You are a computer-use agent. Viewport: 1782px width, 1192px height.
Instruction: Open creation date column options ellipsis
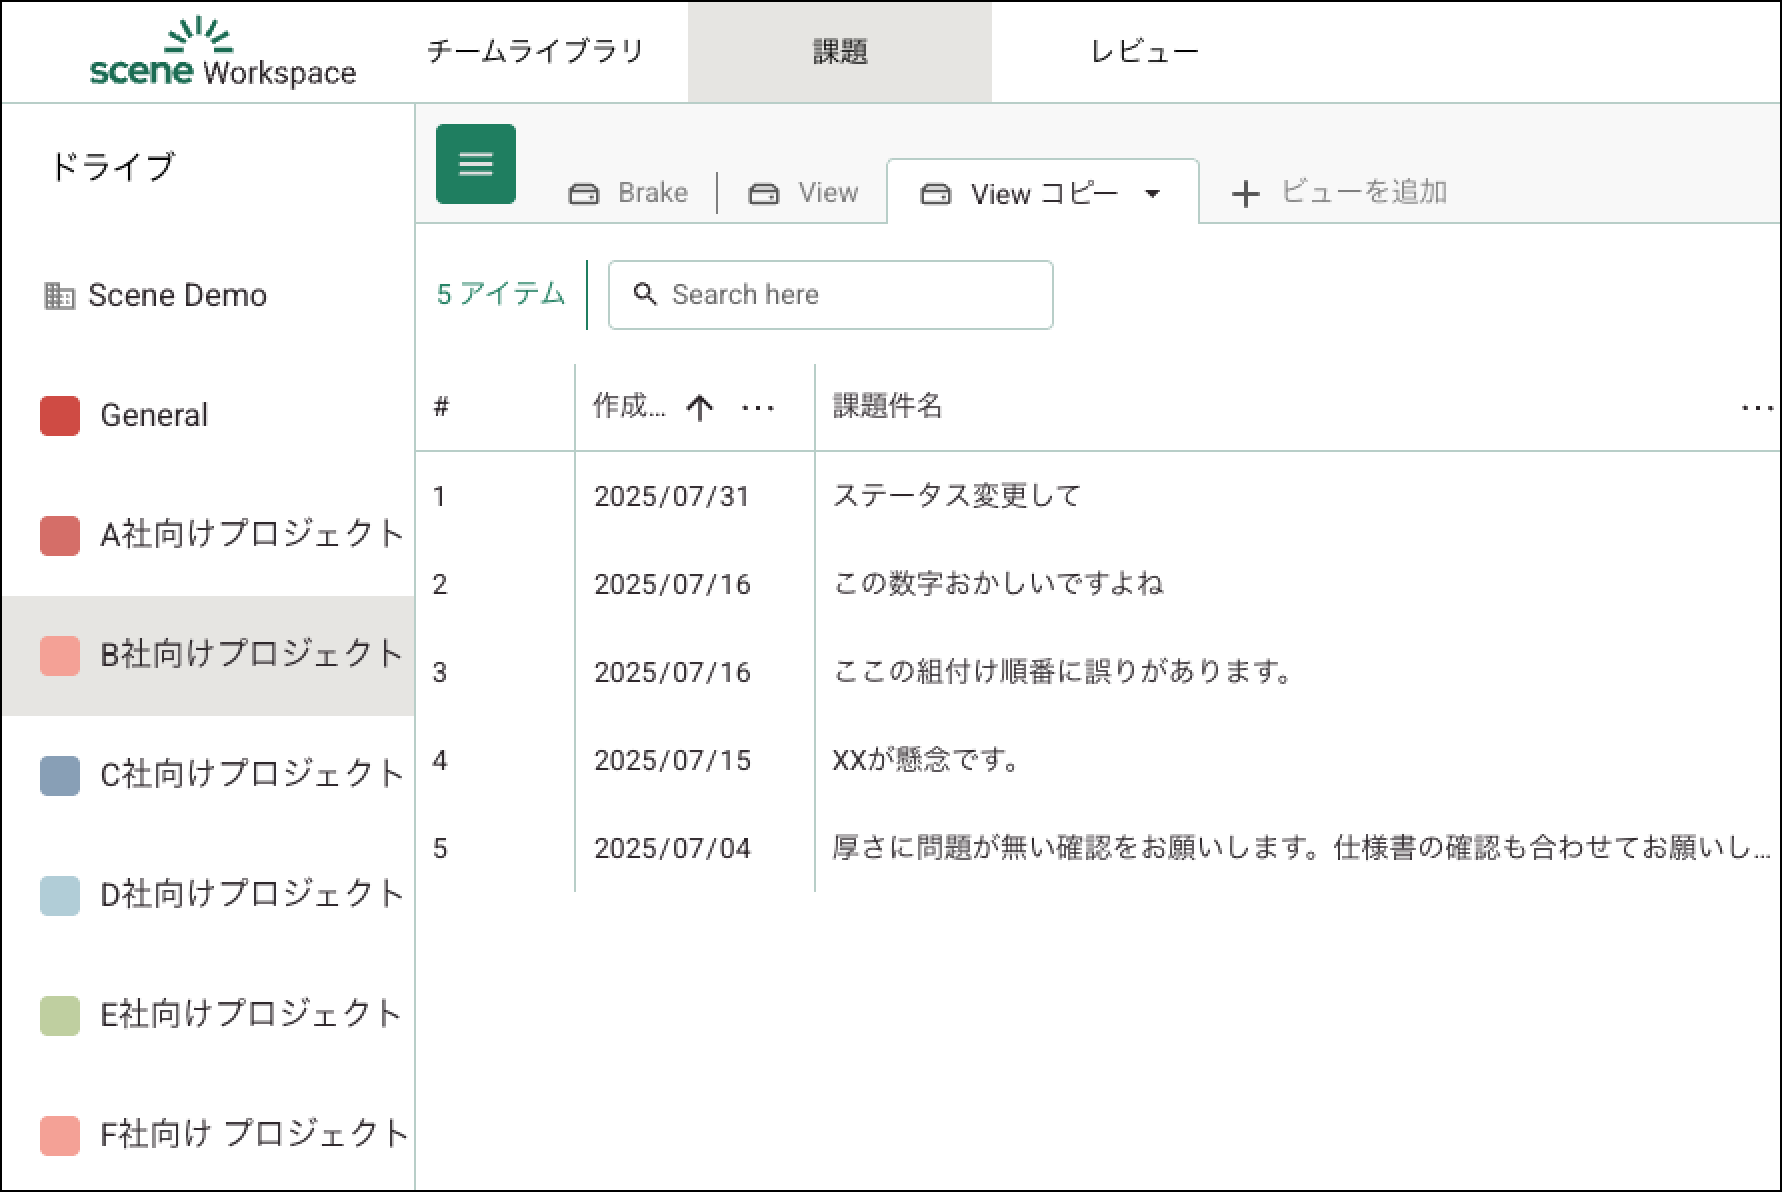tap(757, 407)
